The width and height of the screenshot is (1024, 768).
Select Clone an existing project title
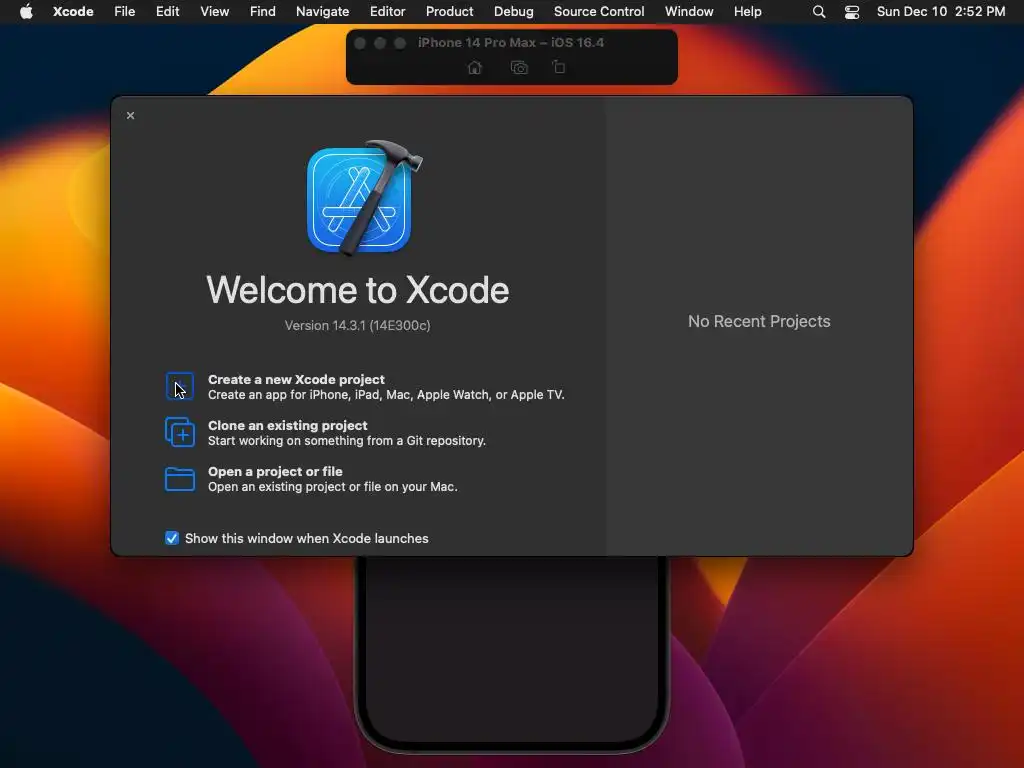click(x=288, y=425)
